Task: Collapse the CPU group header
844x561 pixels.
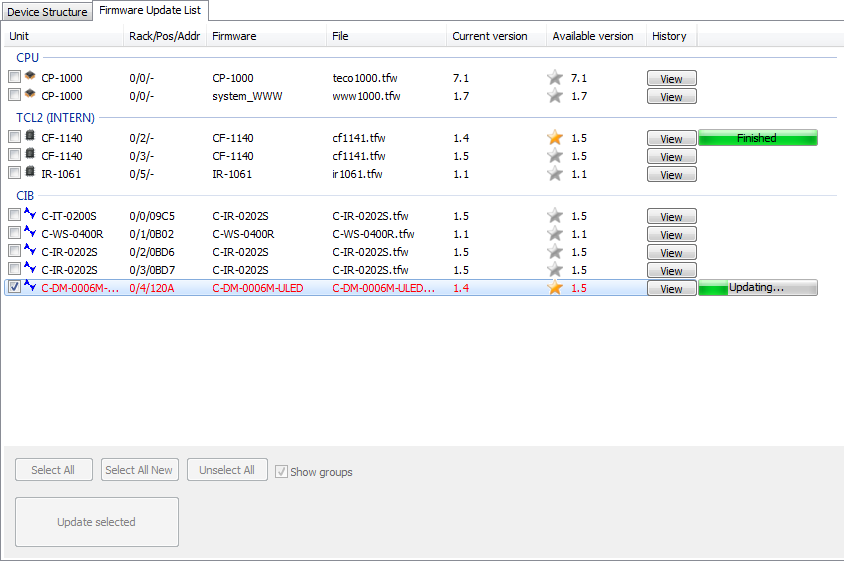Action: pyautogui.click(x=28, y=58)
